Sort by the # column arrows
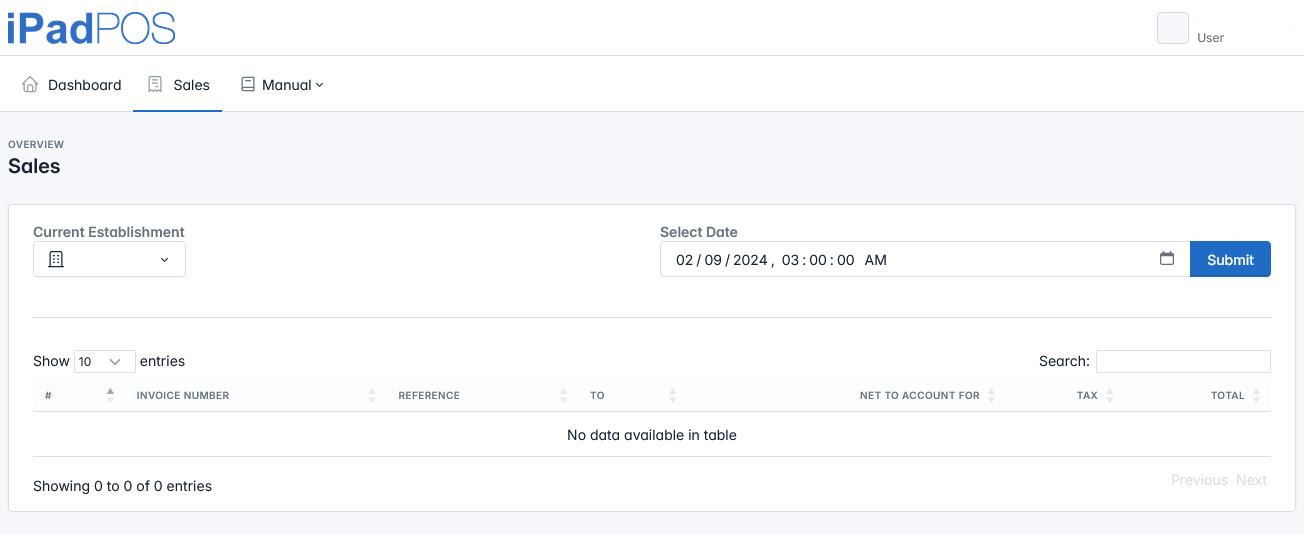Viewport: 1304px width, 534px height. coord(110,395)
